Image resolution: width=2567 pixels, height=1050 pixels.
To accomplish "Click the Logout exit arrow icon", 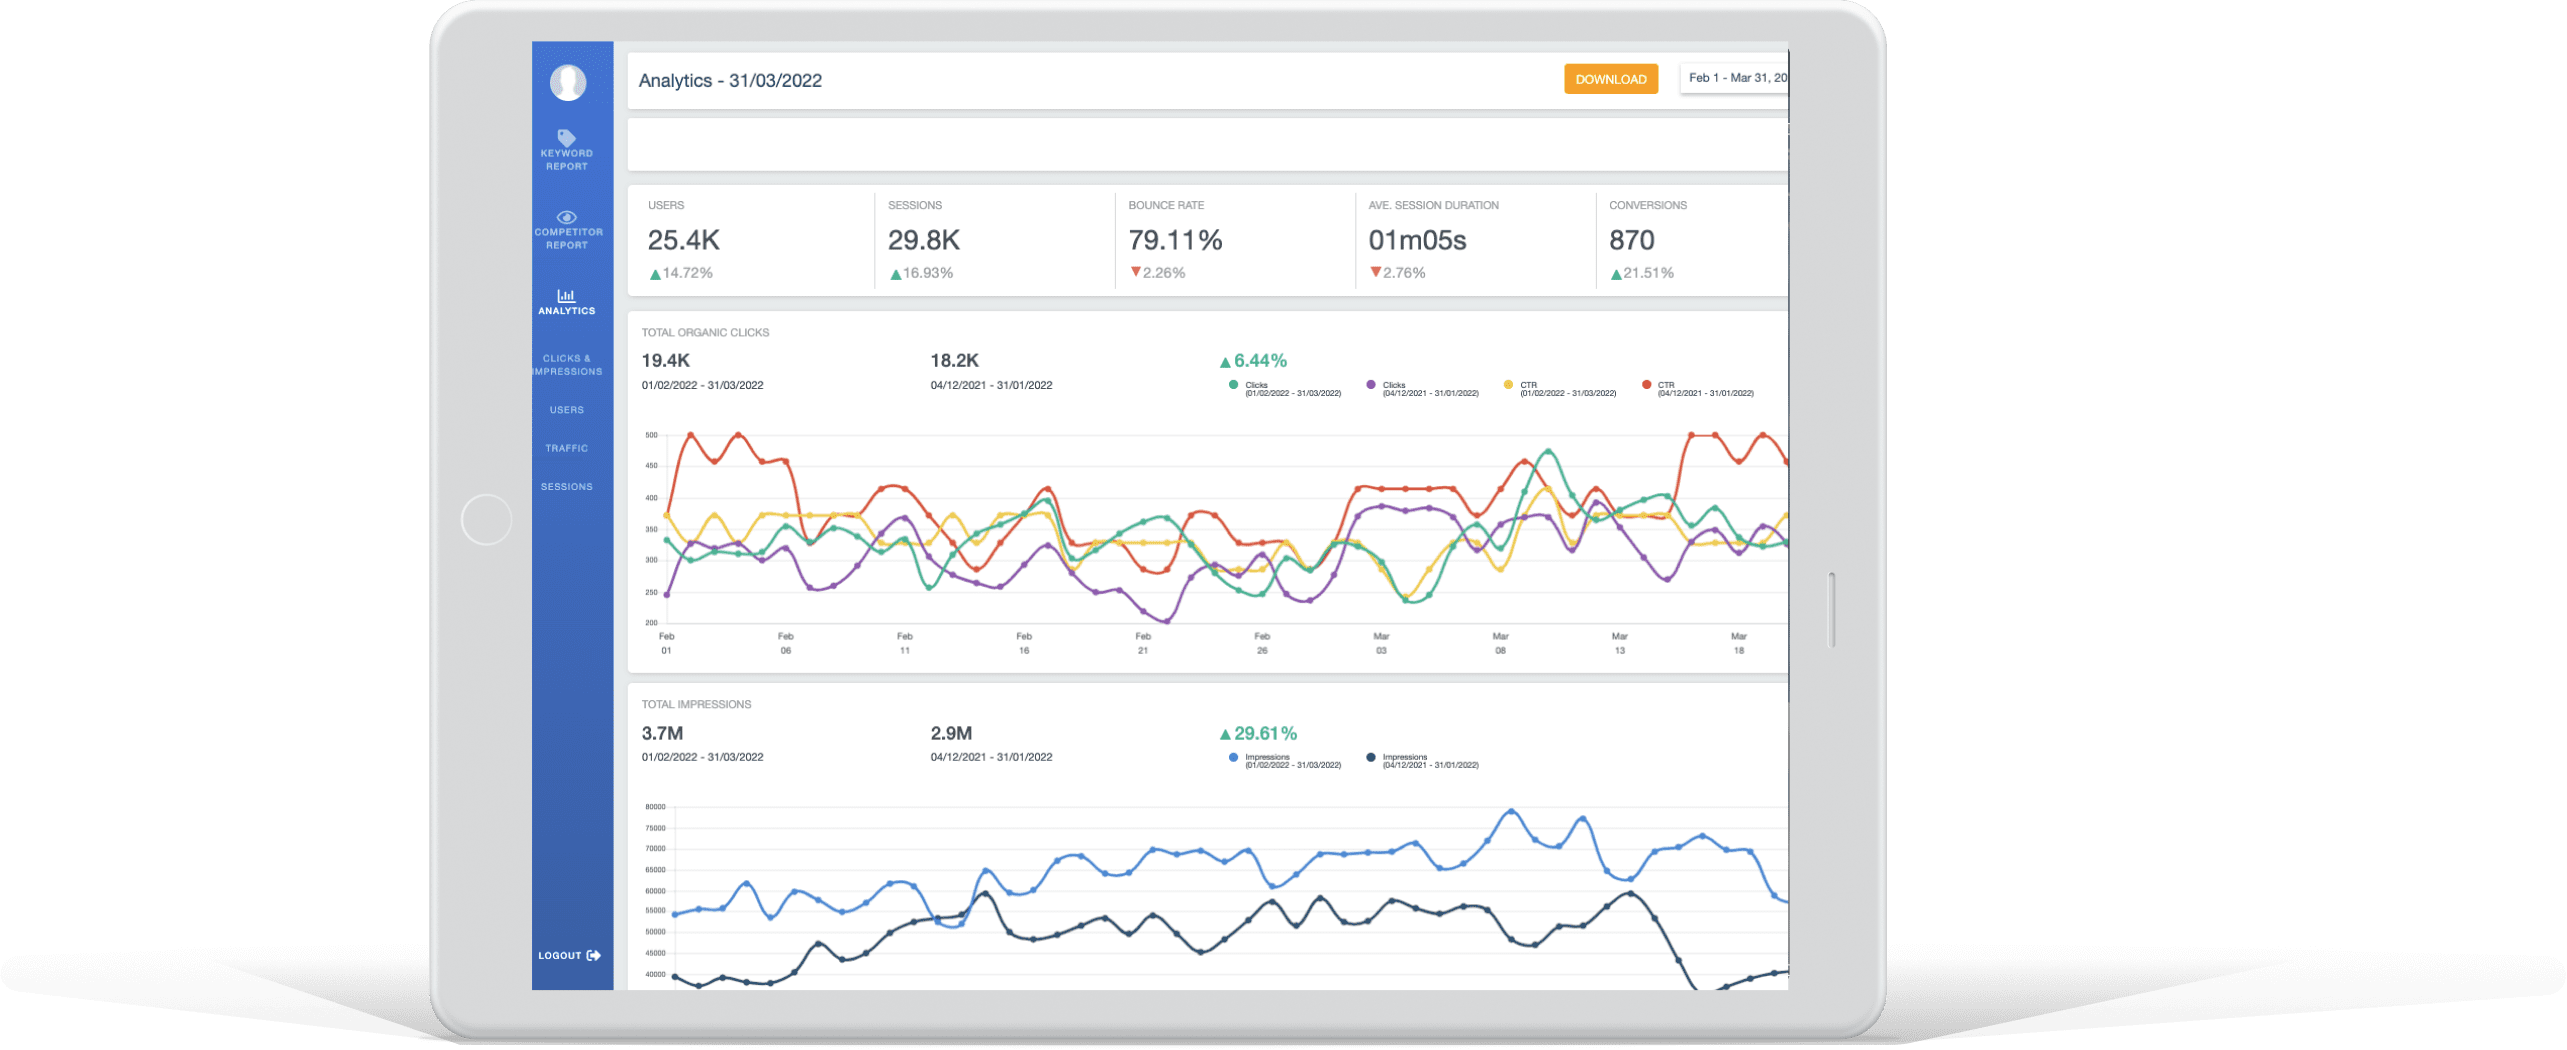I will 594,955.
